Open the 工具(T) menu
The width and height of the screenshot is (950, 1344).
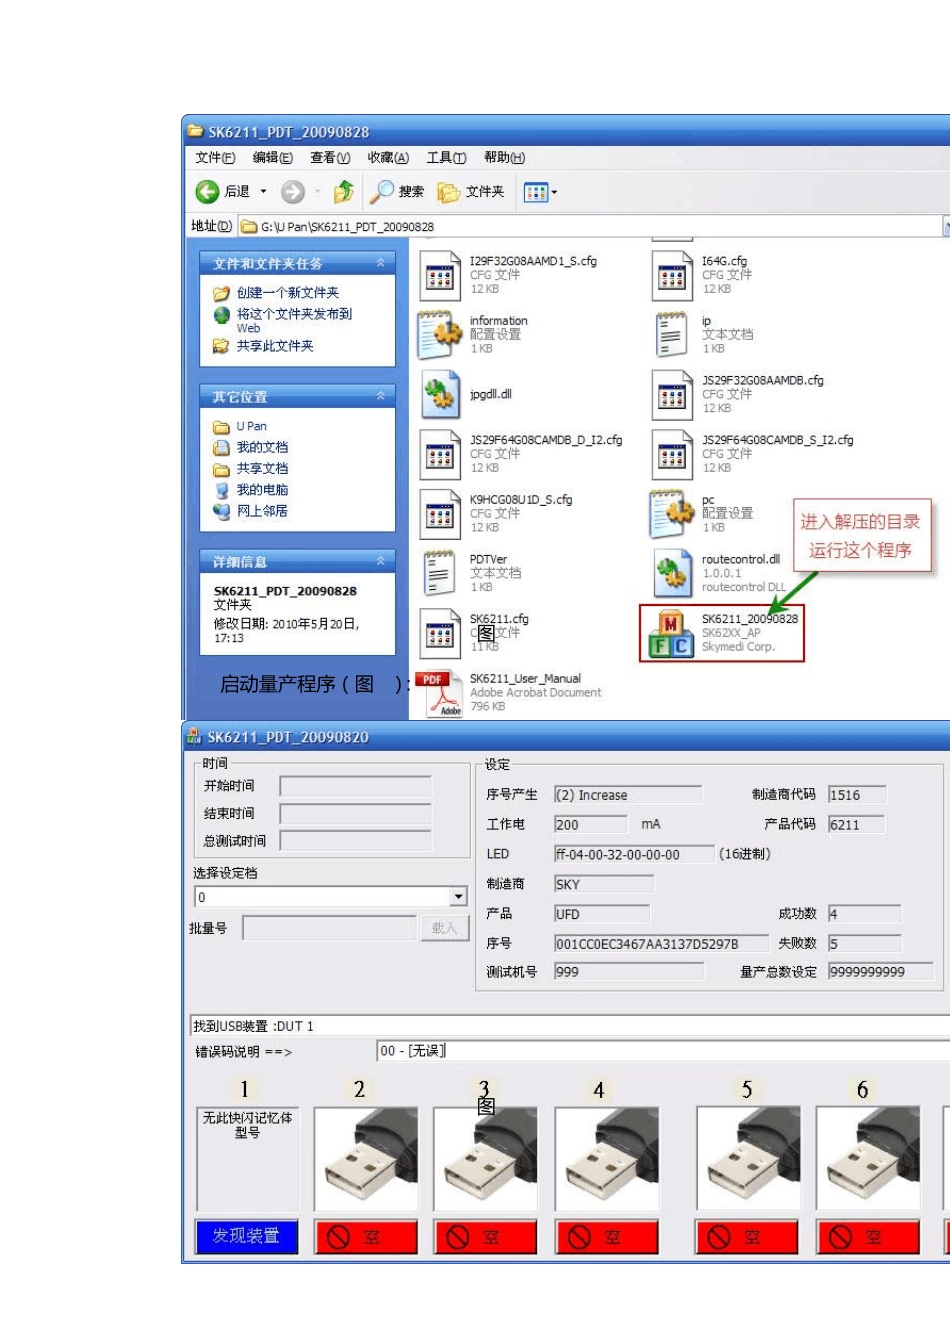click(446, 158)
